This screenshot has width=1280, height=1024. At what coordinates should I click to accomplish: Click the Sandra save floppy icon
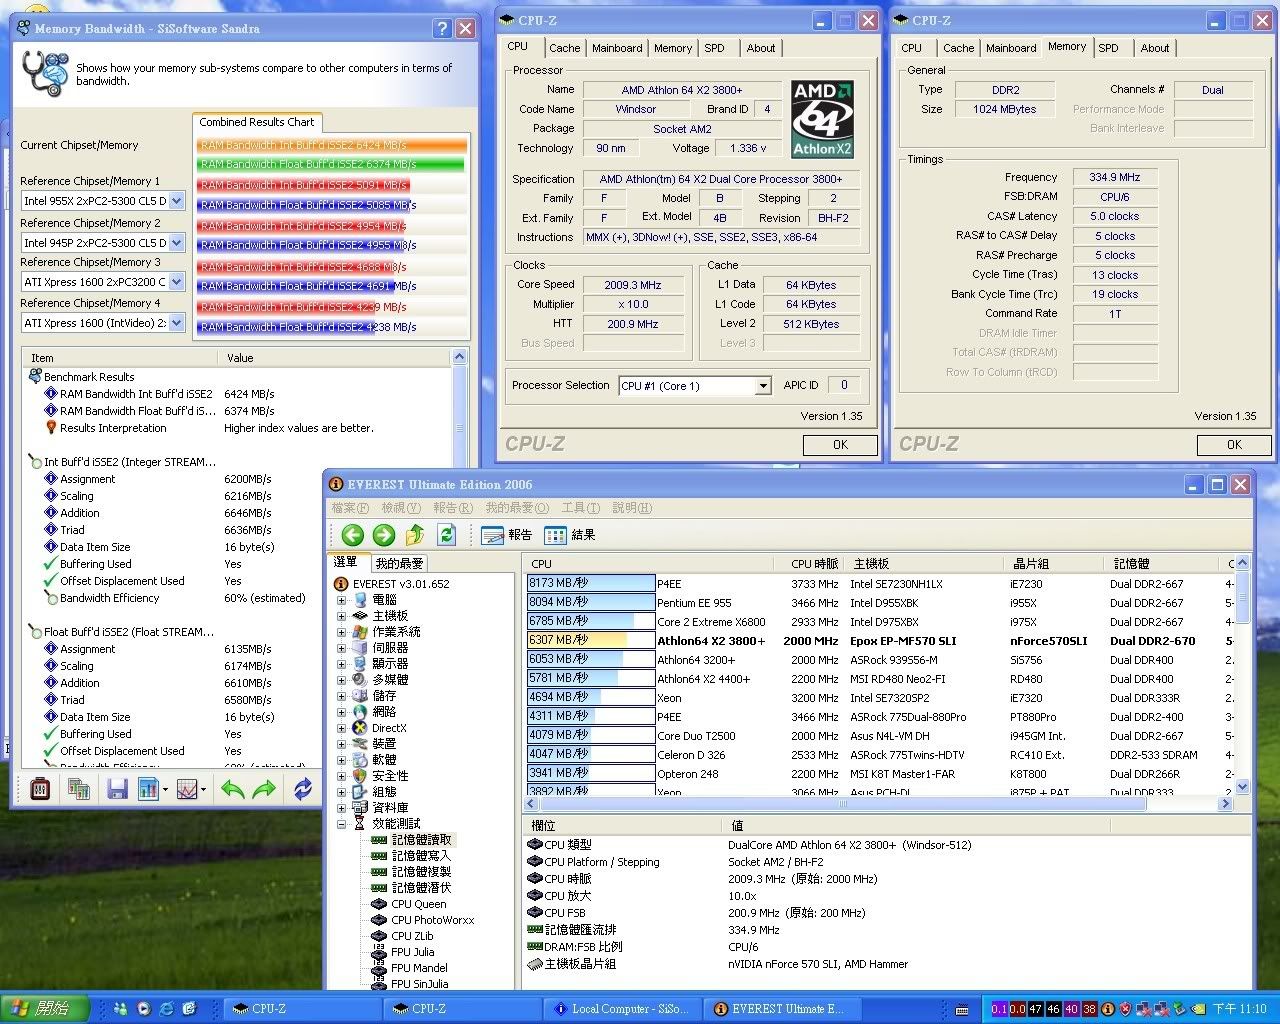coord(117,790)
